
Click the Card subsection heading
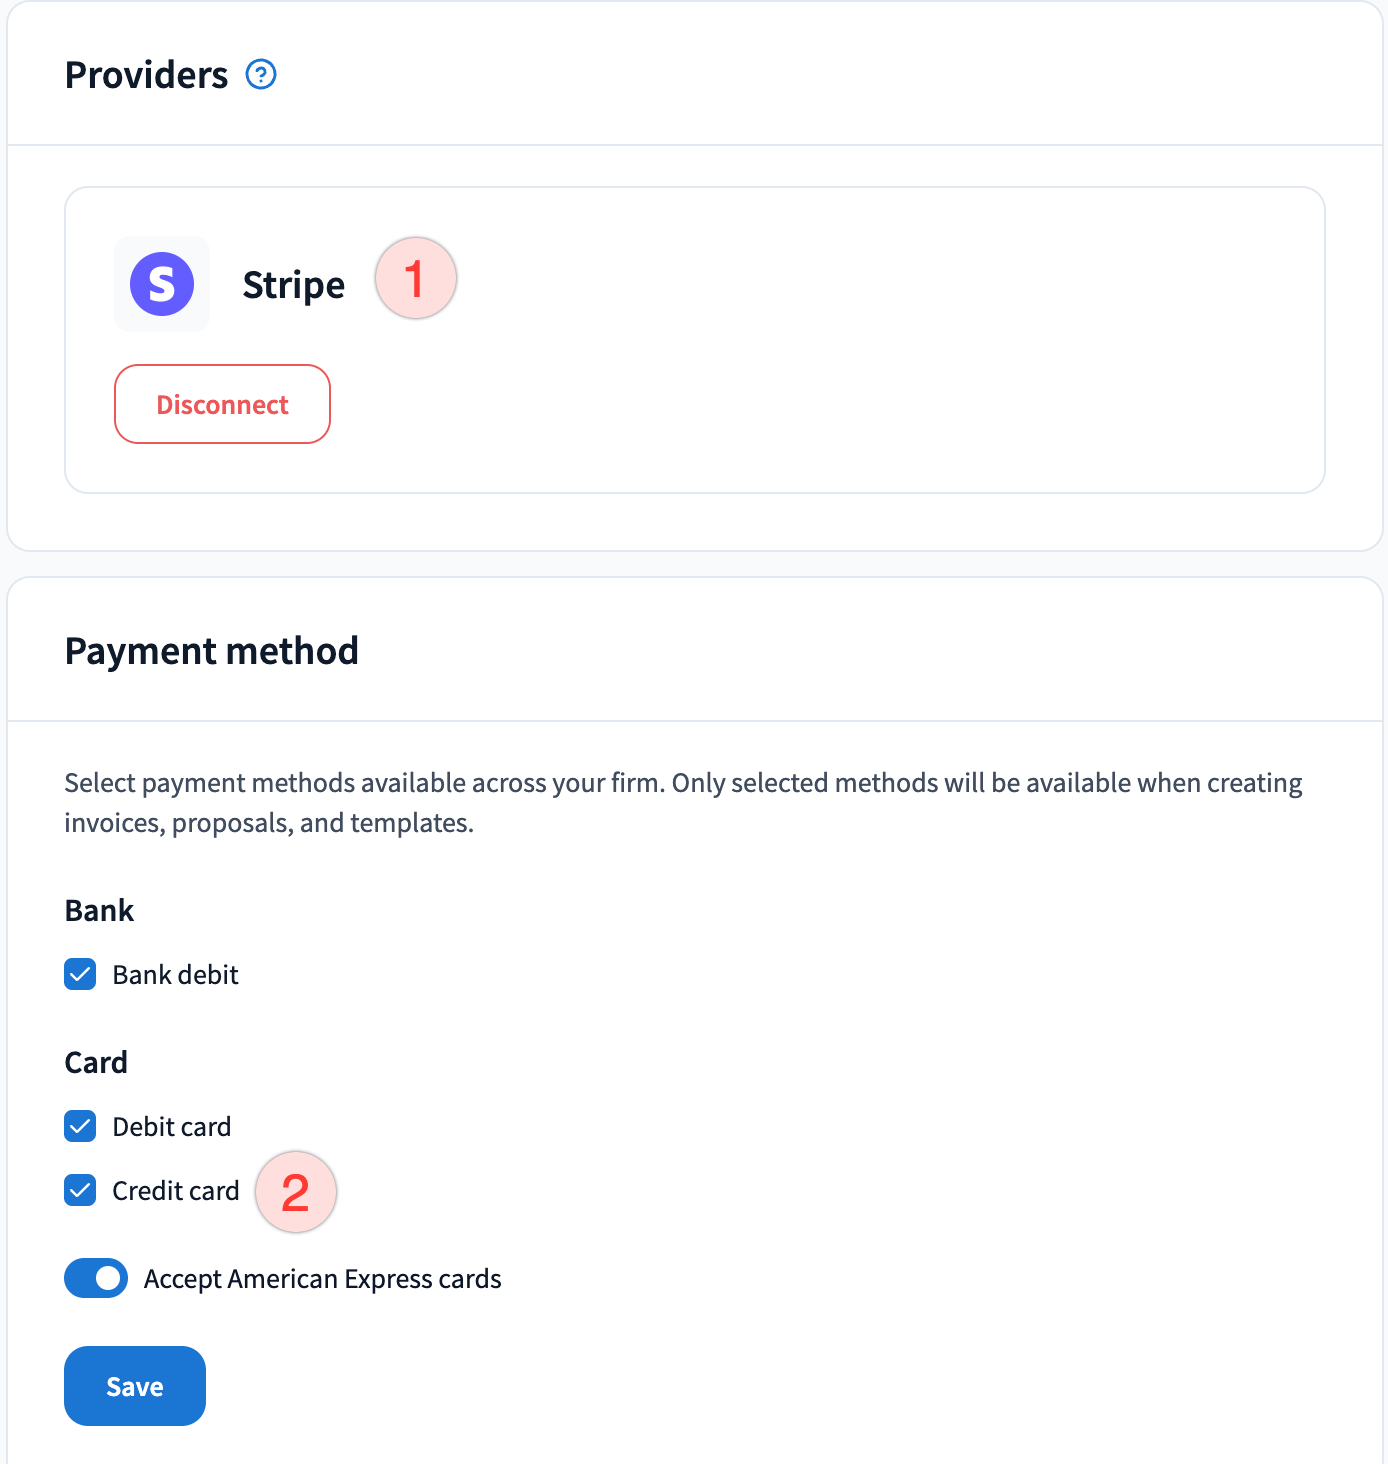[x=96, y=1062]
